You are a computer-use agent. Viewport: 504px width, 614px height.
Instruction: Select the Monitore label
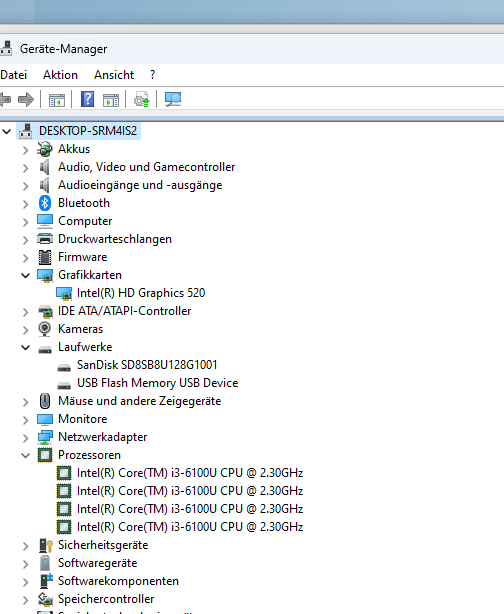click(x=83, y=419)
